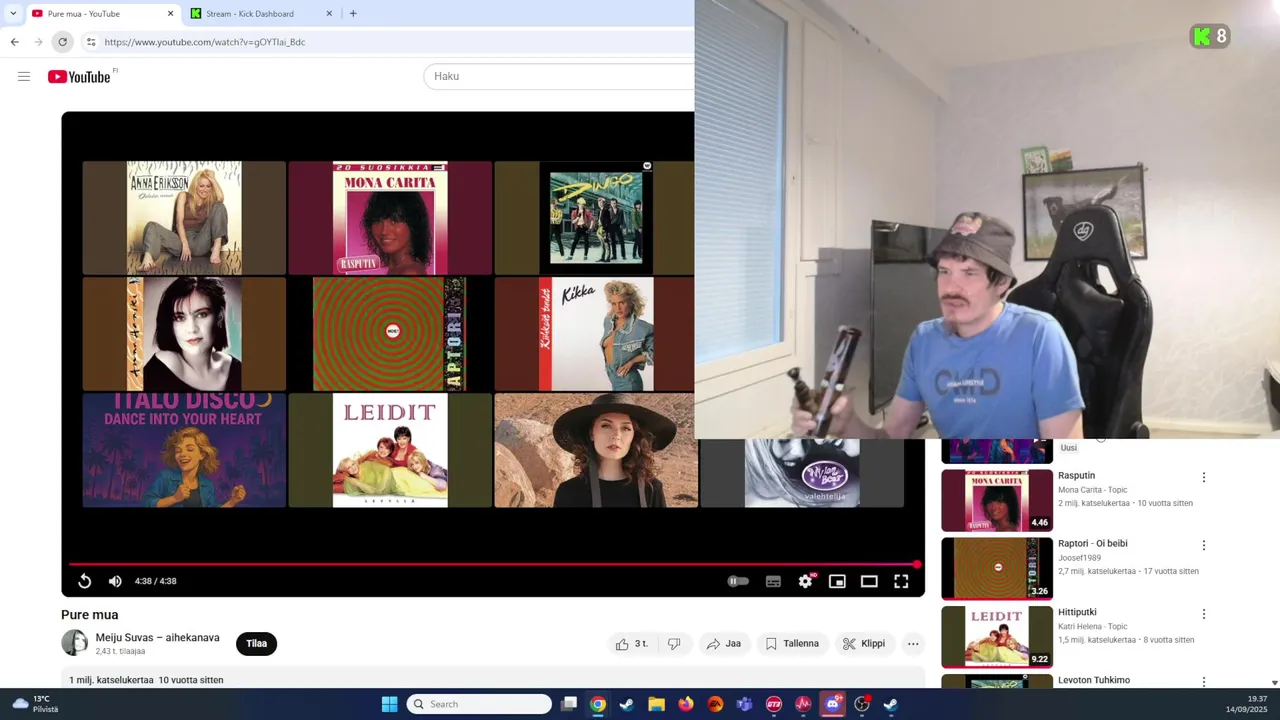Click the Windows taskbar Search box
This screenshot has width=1280, height=720.
click(x=479, y=704)
